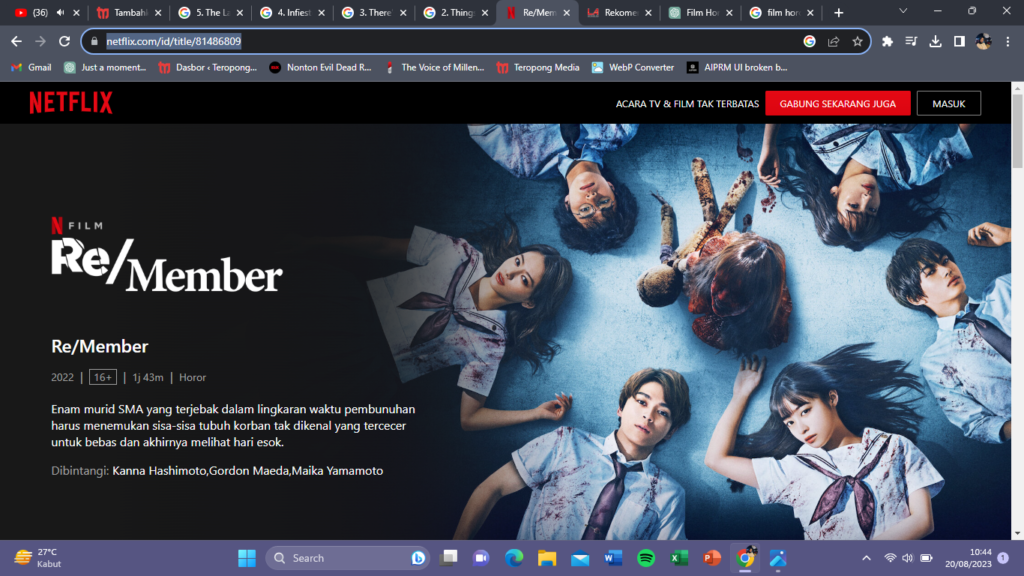Viewport: 1024px width, 576px height.
Task: Open 'Nonton Evil Dead R...' bookmark
Action: (320, 67)
